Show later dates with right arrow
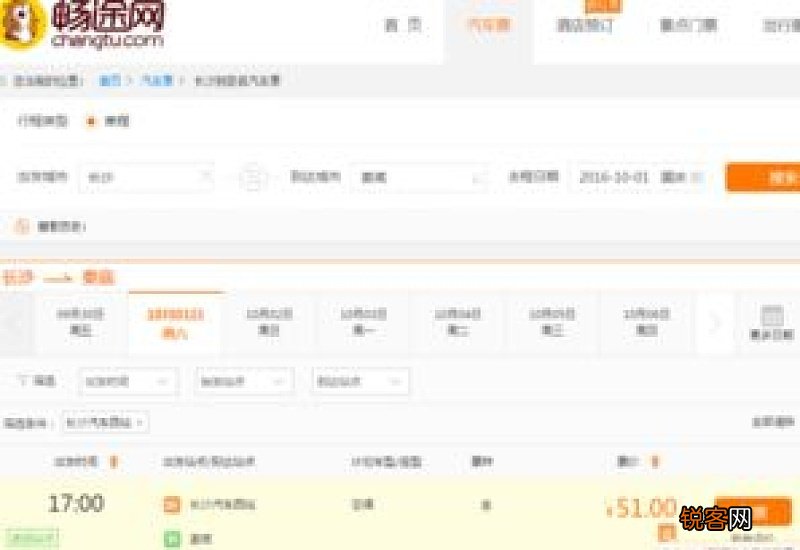 [715, 322]
